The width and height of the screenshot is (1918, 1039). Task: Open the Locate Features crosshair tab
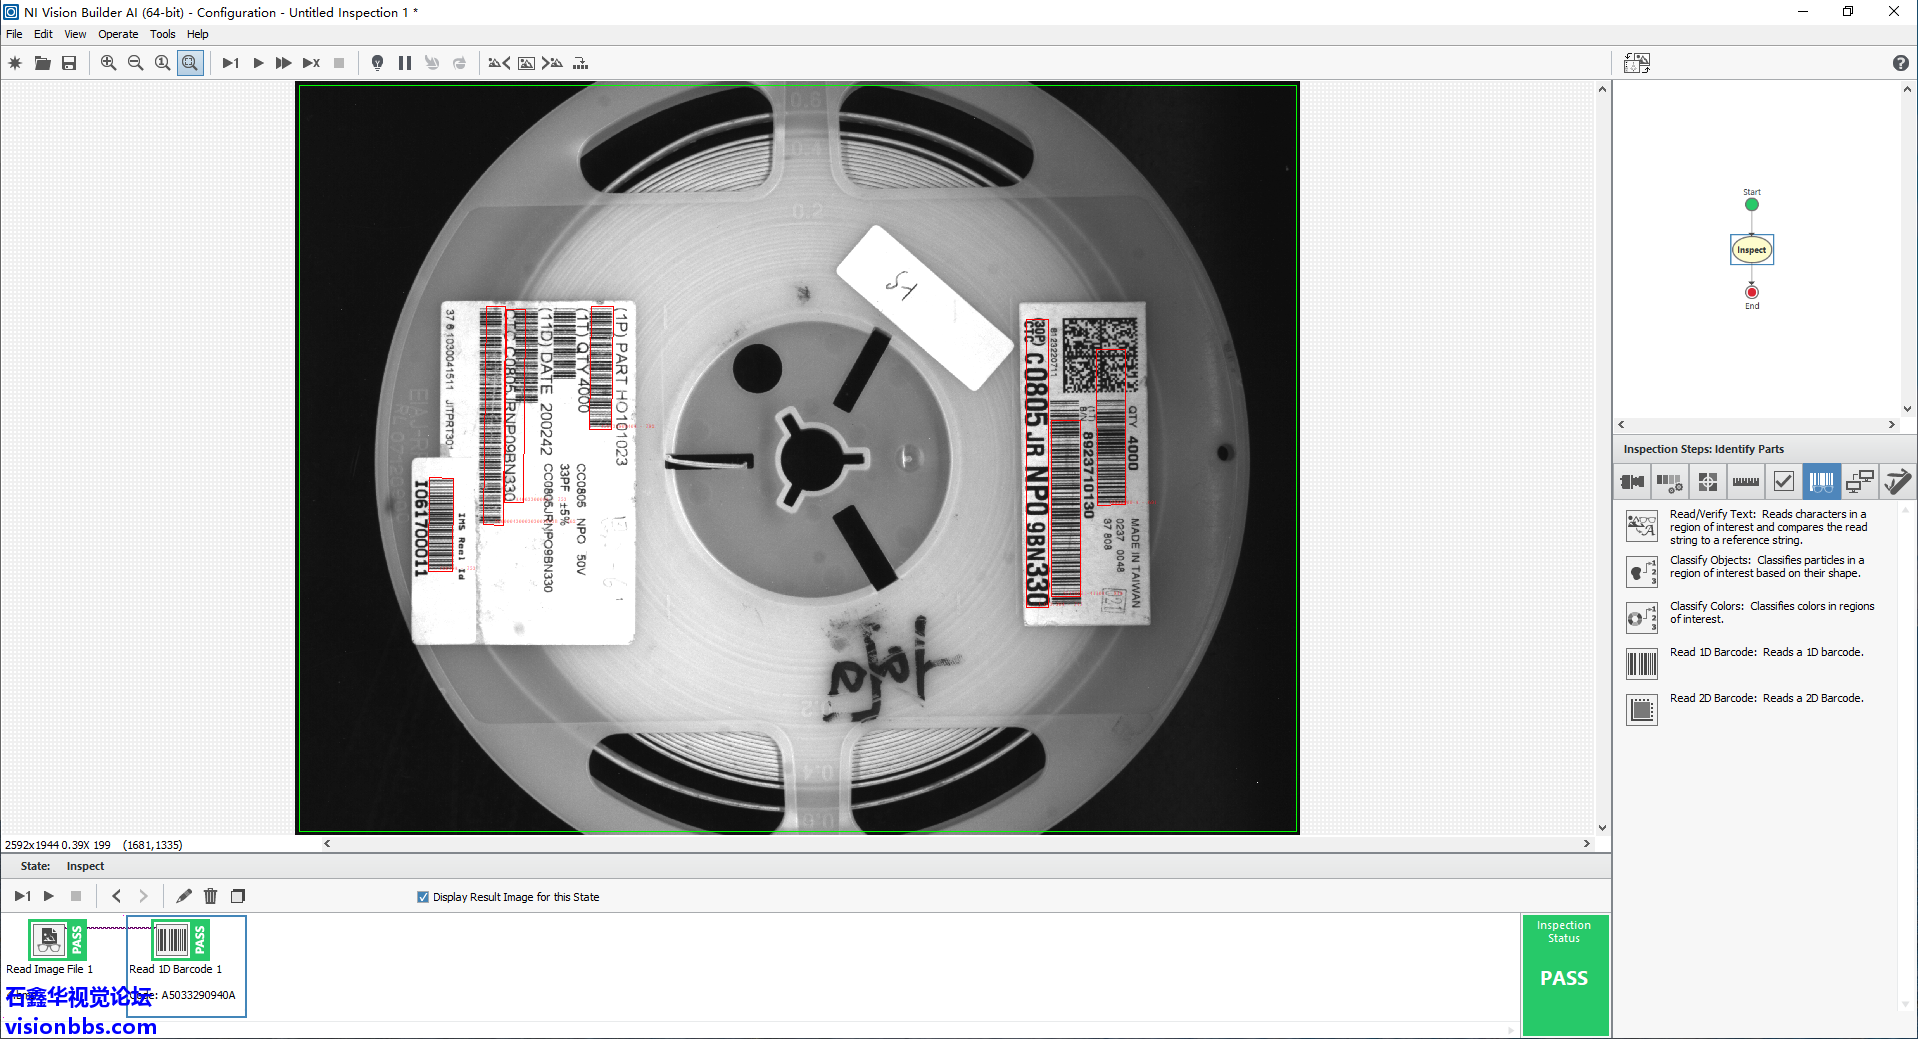pyautogui.click(x=1707, y=482)
